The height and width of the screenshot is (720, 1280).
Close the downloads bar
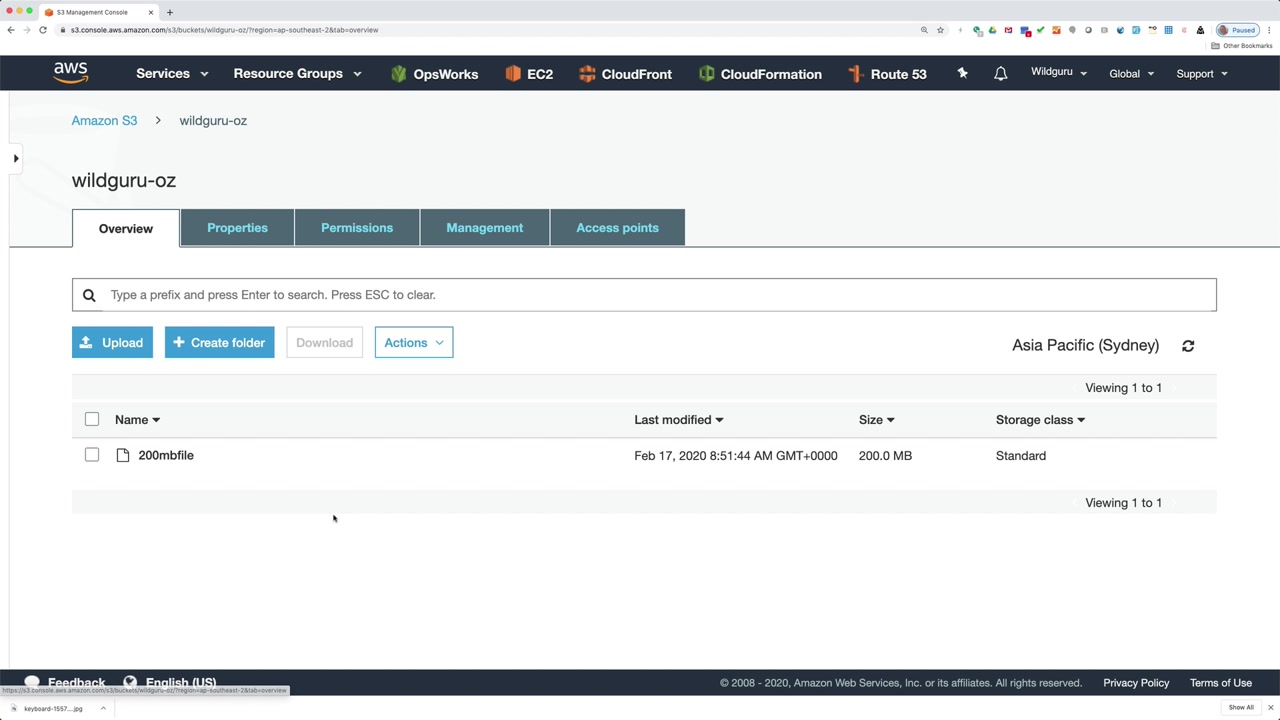[x=1270, y=708]
